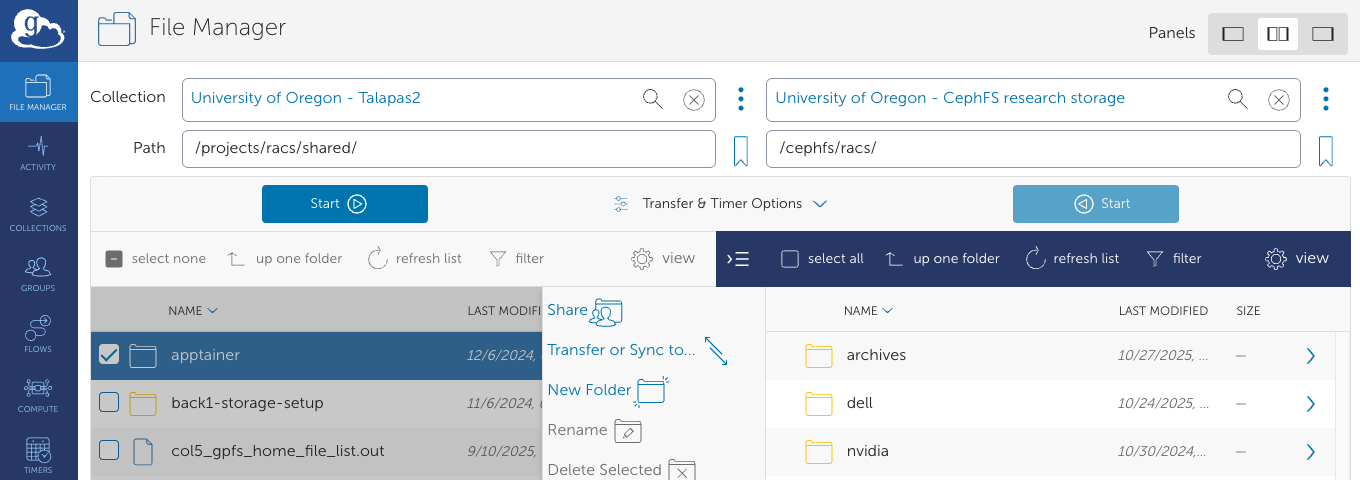
Task: Start transfer from right panel
Action: pos(1096,204)
